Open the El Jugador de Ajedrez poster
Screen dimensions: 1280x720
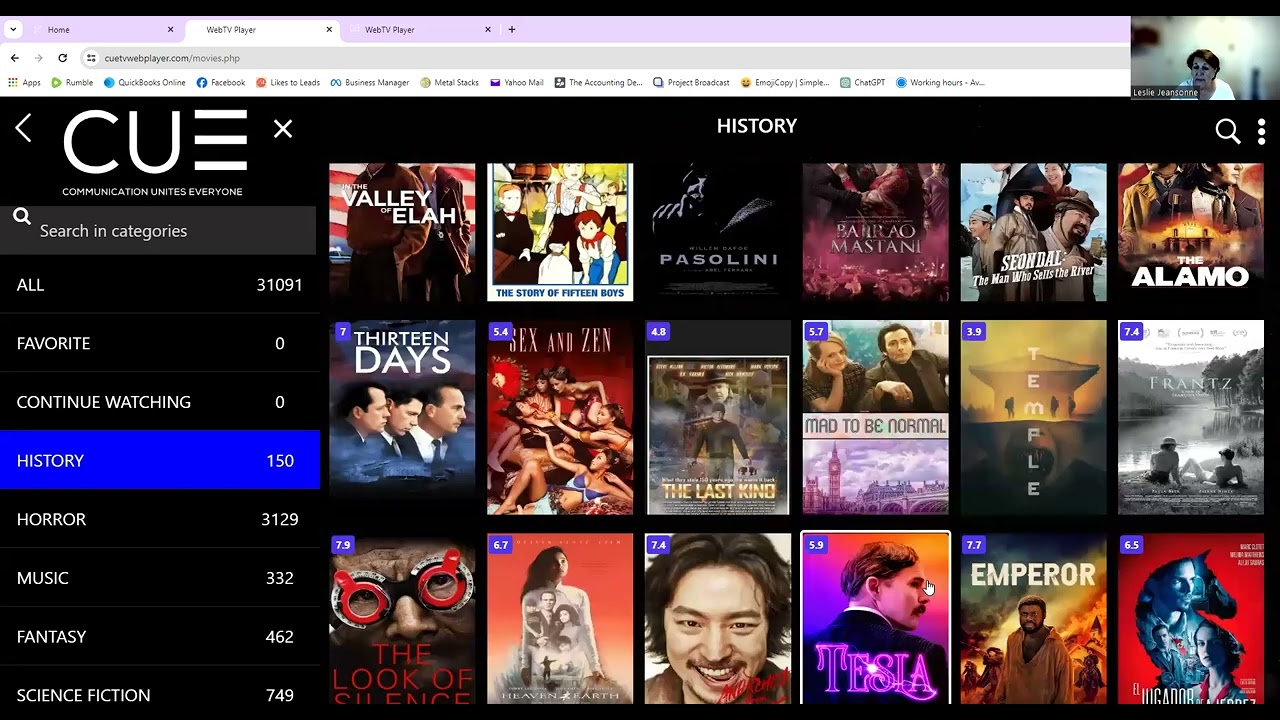coord(1191,619)
